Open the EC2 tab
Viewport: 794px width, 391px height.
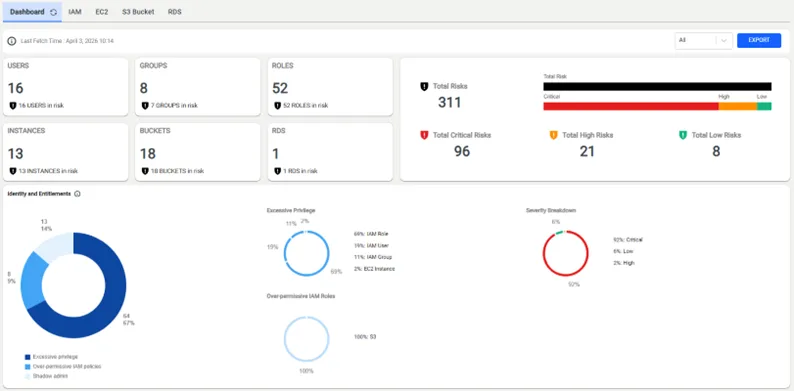102,12
